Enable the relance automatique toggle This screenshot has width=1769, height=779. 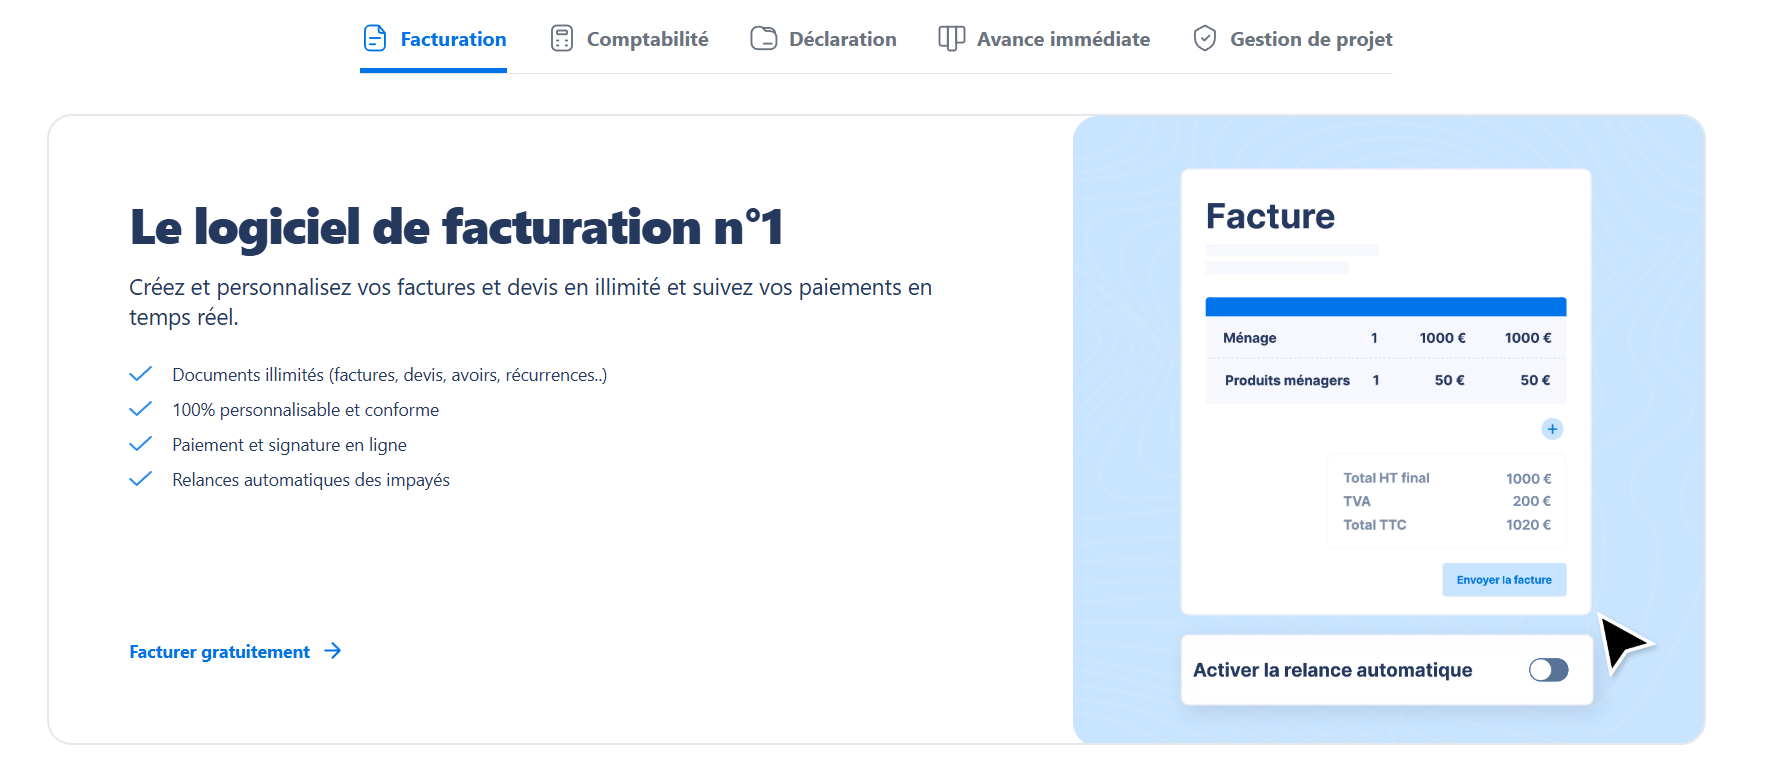[1548, 670]
